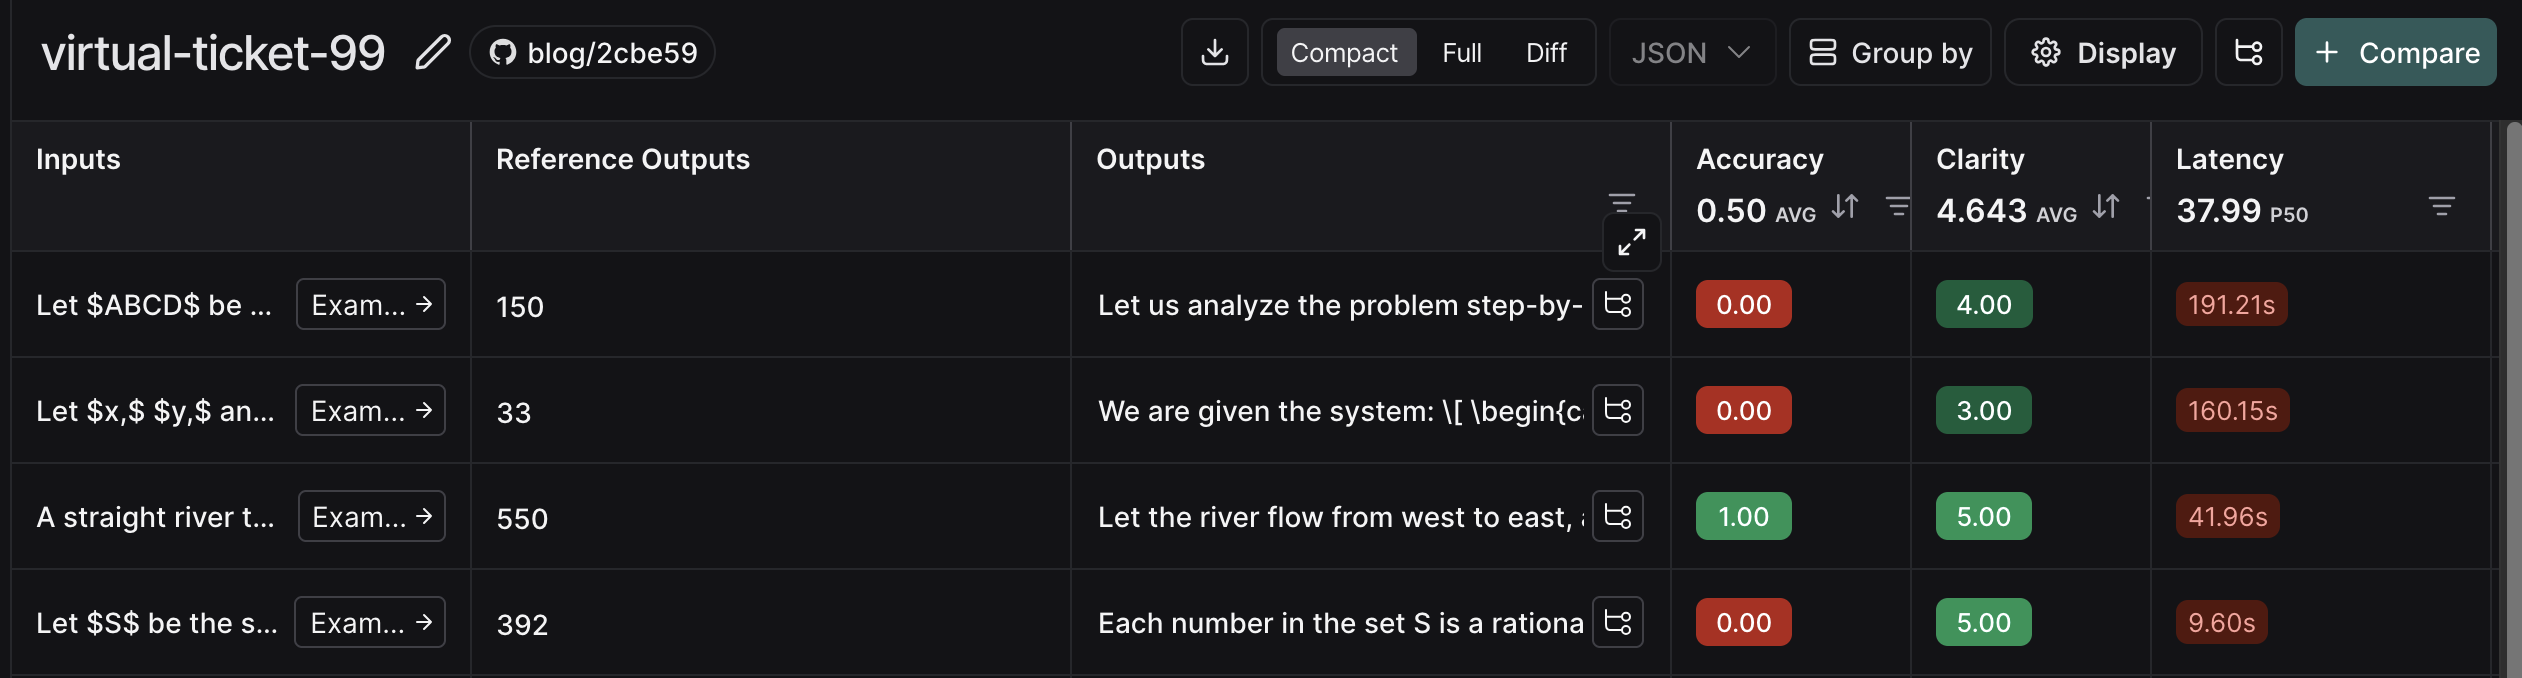Click the Compare button
The image size is (2522, 678).
[2395, 52]
